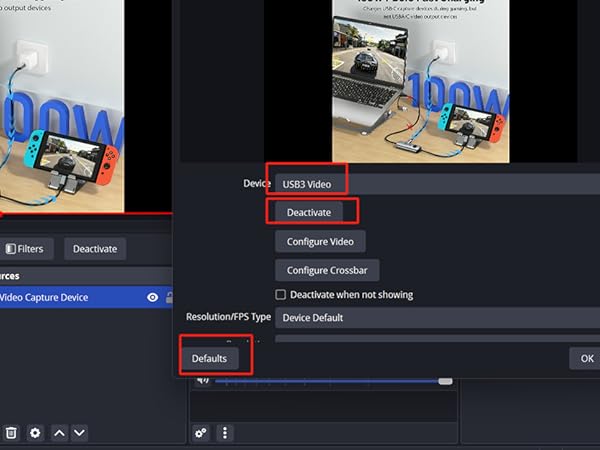Remove source with the trash icon
This screenshot has width=600, height=450.
[x=11, y=433]
